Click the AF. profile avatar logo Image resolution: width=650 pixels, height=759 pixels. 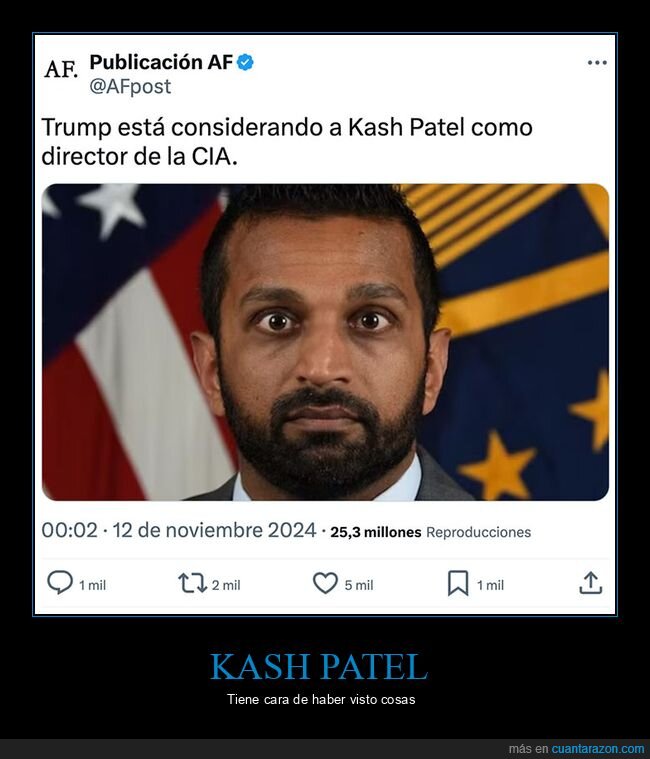(x=61, y=69)
